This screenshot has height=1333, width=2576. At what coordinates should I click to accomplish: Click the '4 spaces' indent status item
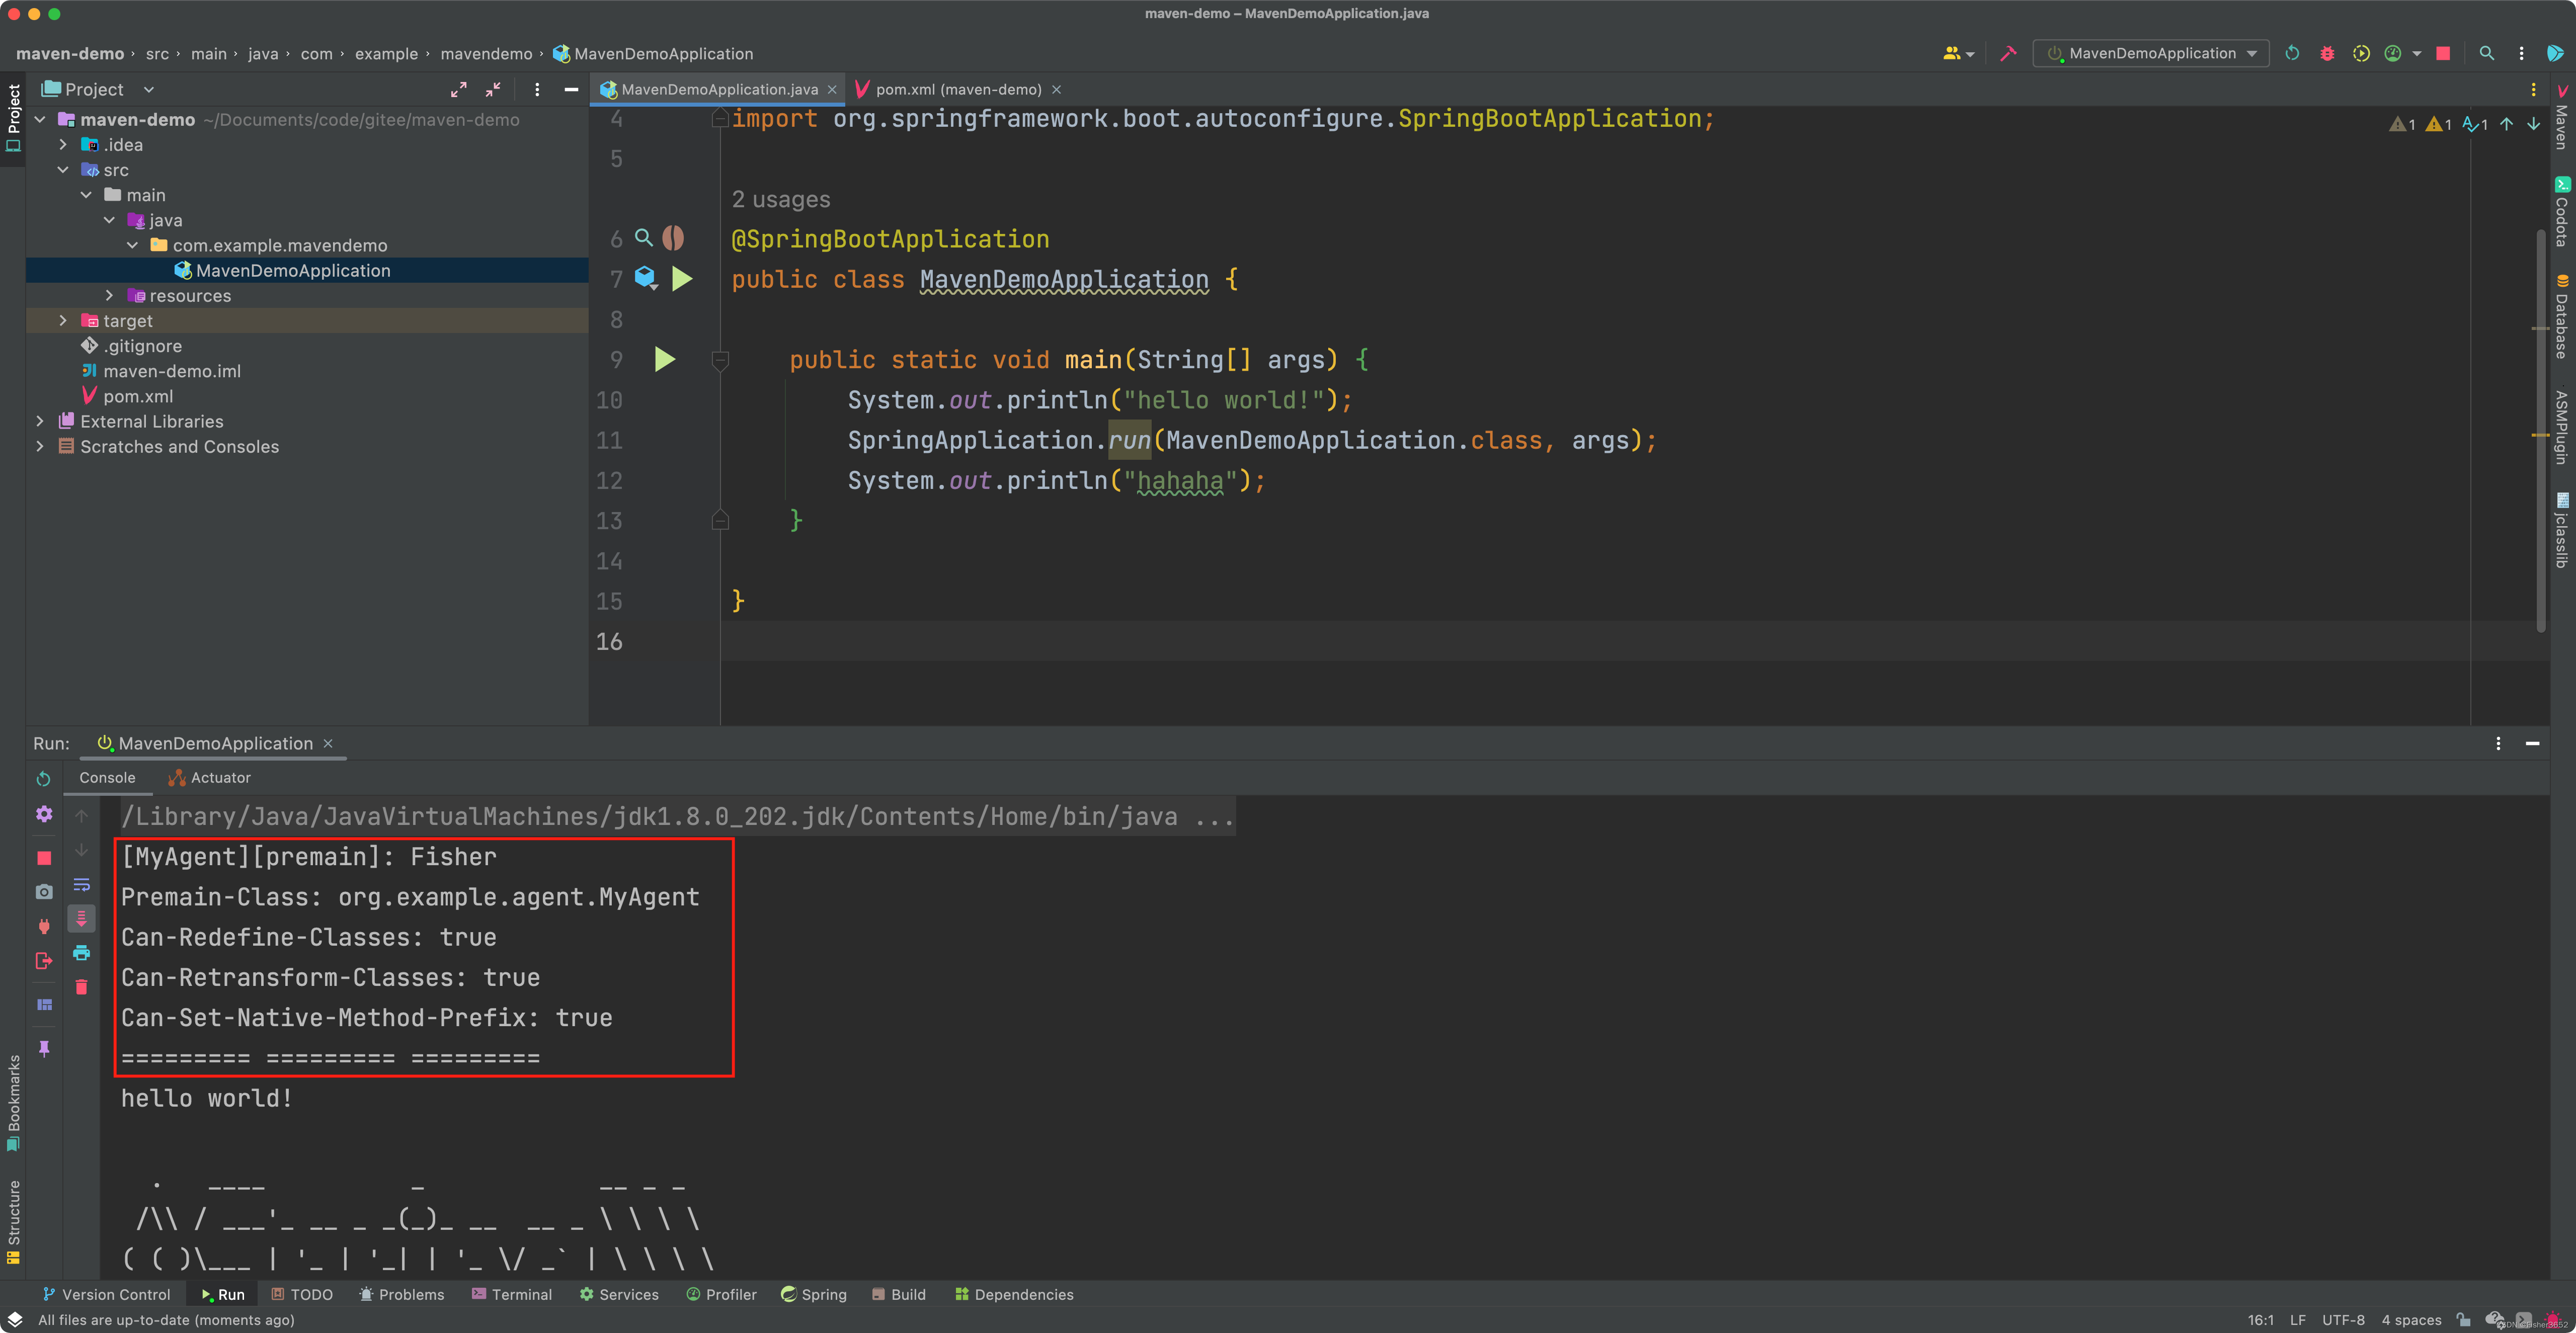coord(2411,1320)
